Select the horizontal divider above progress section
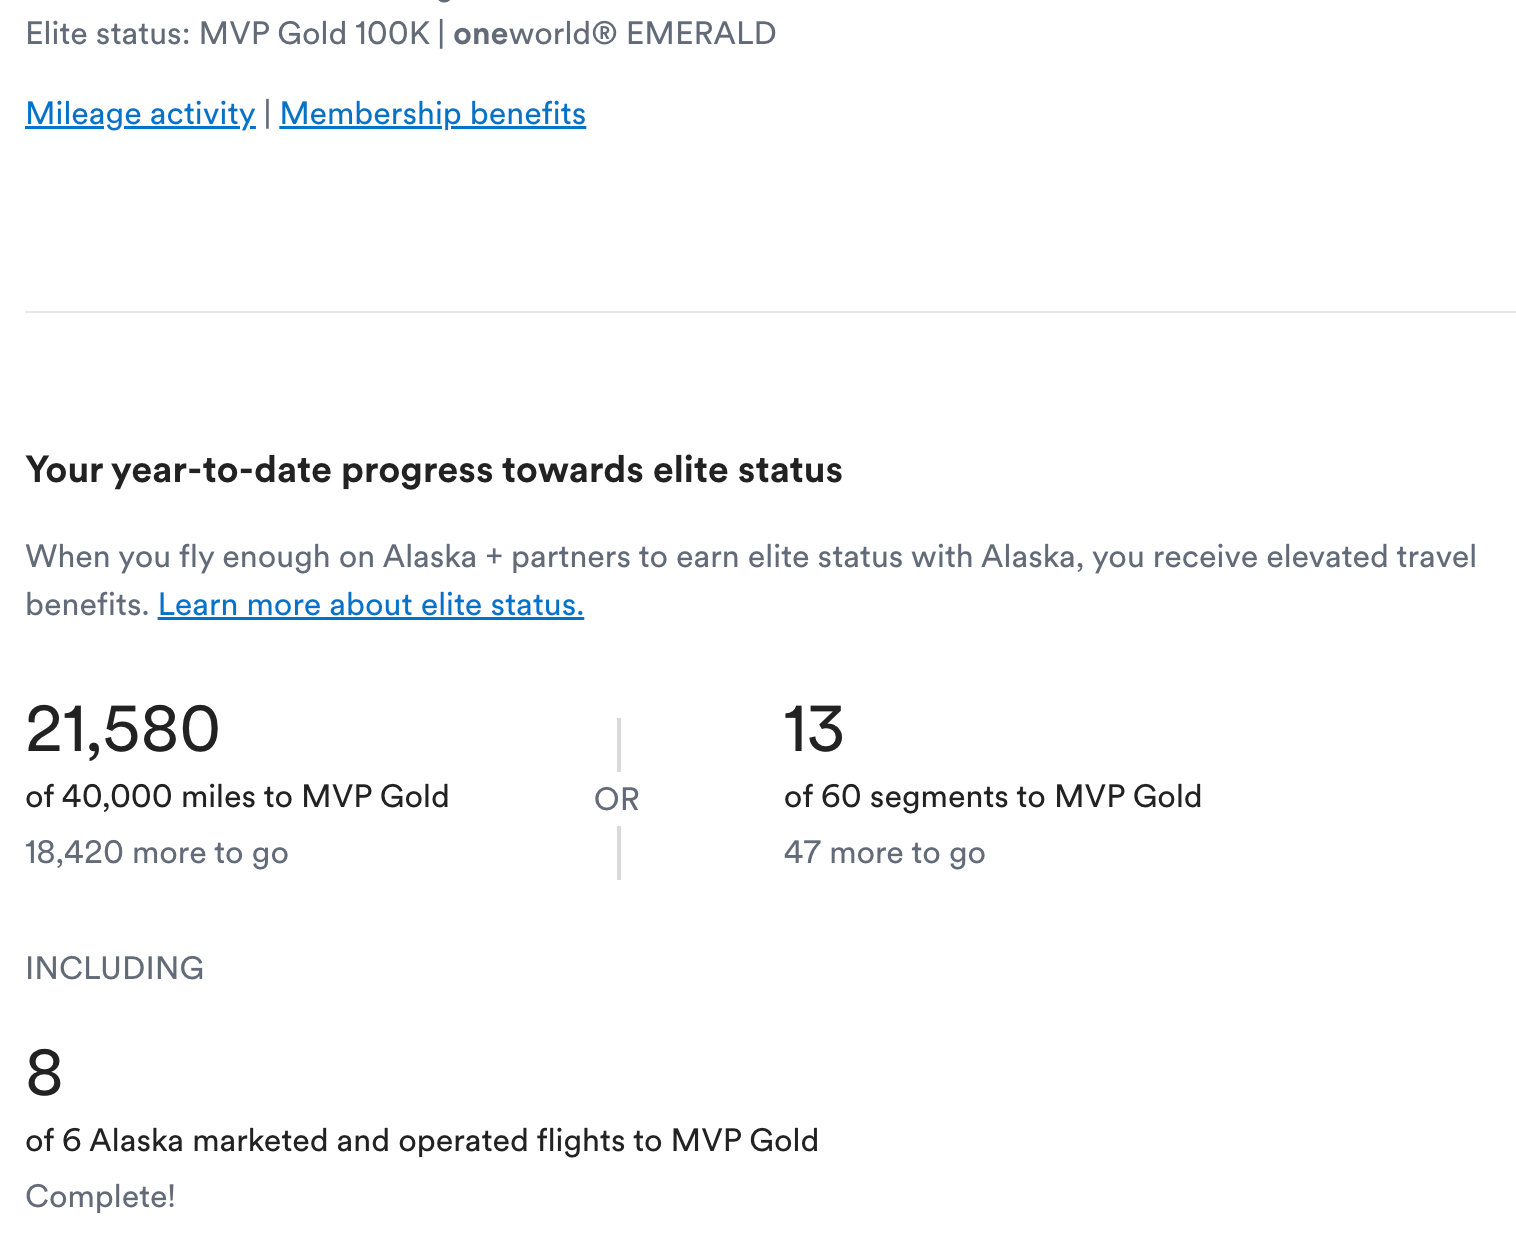The height and width of the screenshot is (1252, 1516). pos(758,312)
